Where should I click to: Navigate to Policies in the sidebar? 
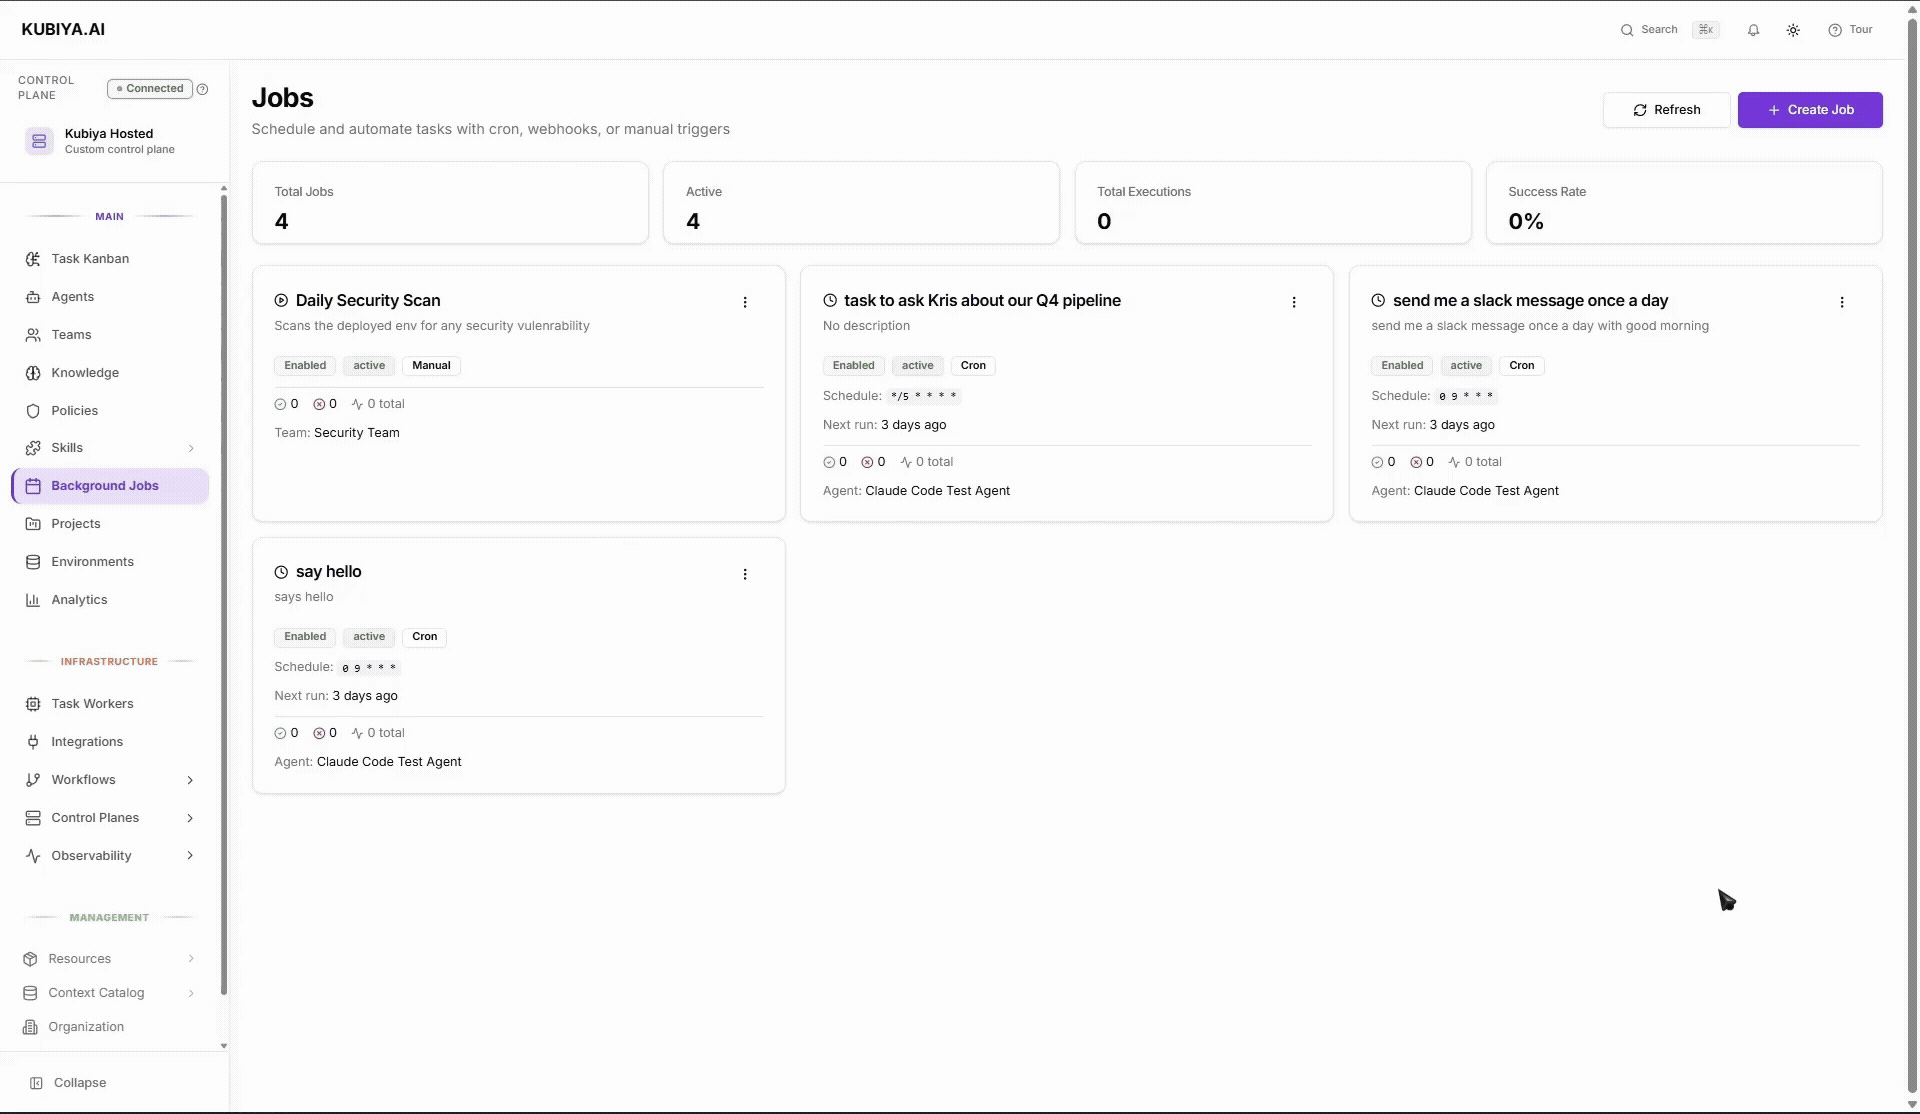pos(74,410)
